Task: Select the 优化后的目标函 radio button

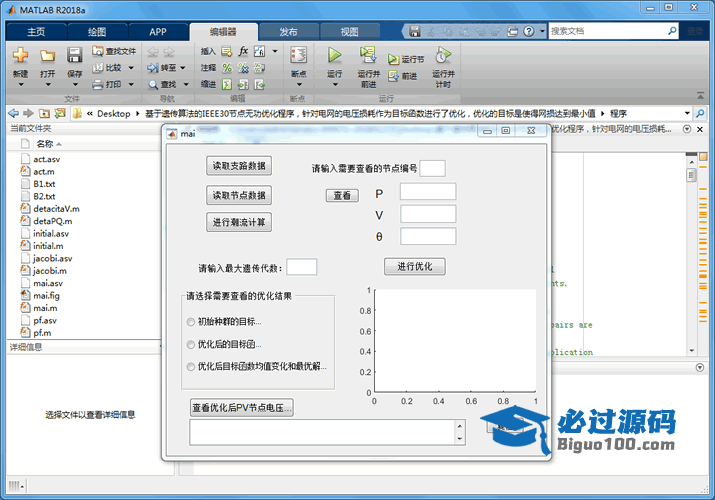Action: click(x=191, y=345)
